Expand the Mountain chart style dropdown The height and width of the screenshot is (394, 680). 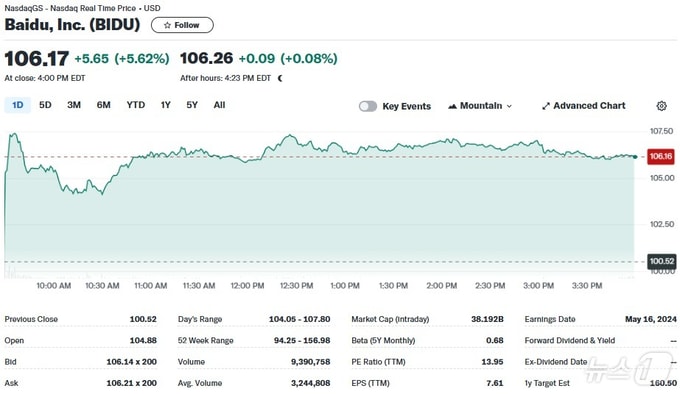point(480,106)
